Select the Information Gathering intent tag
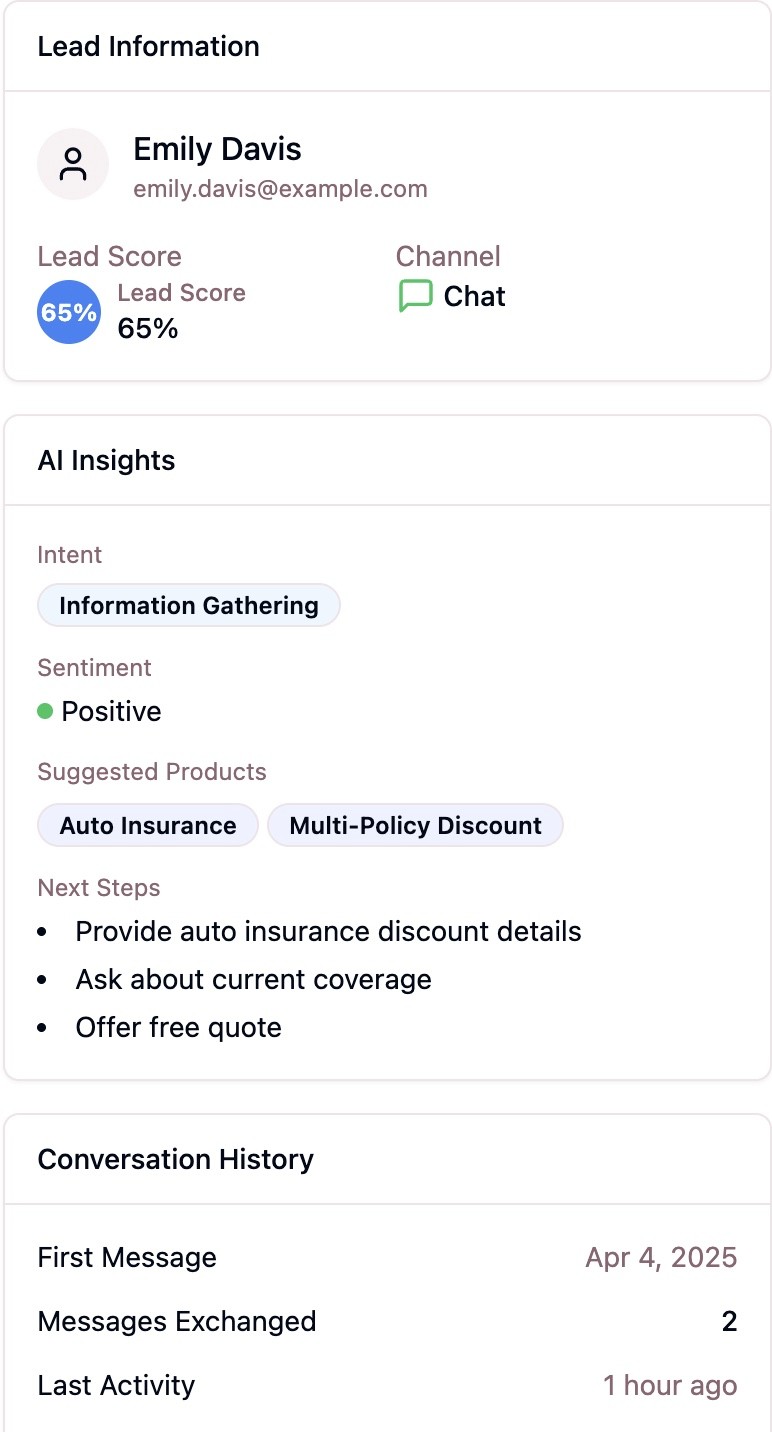772x1432 pixels. point(189,605)
